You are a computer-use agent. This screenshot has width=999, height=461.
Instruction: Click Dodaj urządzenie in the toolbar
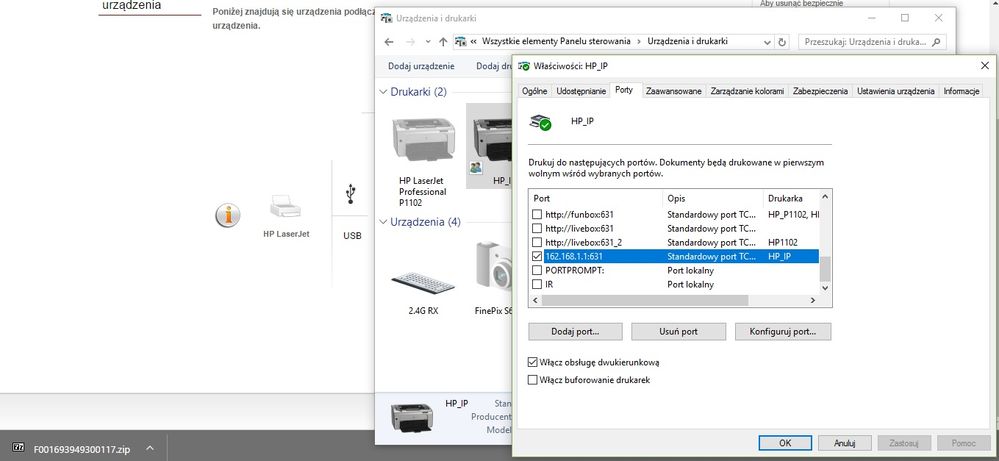pos(421,66)
